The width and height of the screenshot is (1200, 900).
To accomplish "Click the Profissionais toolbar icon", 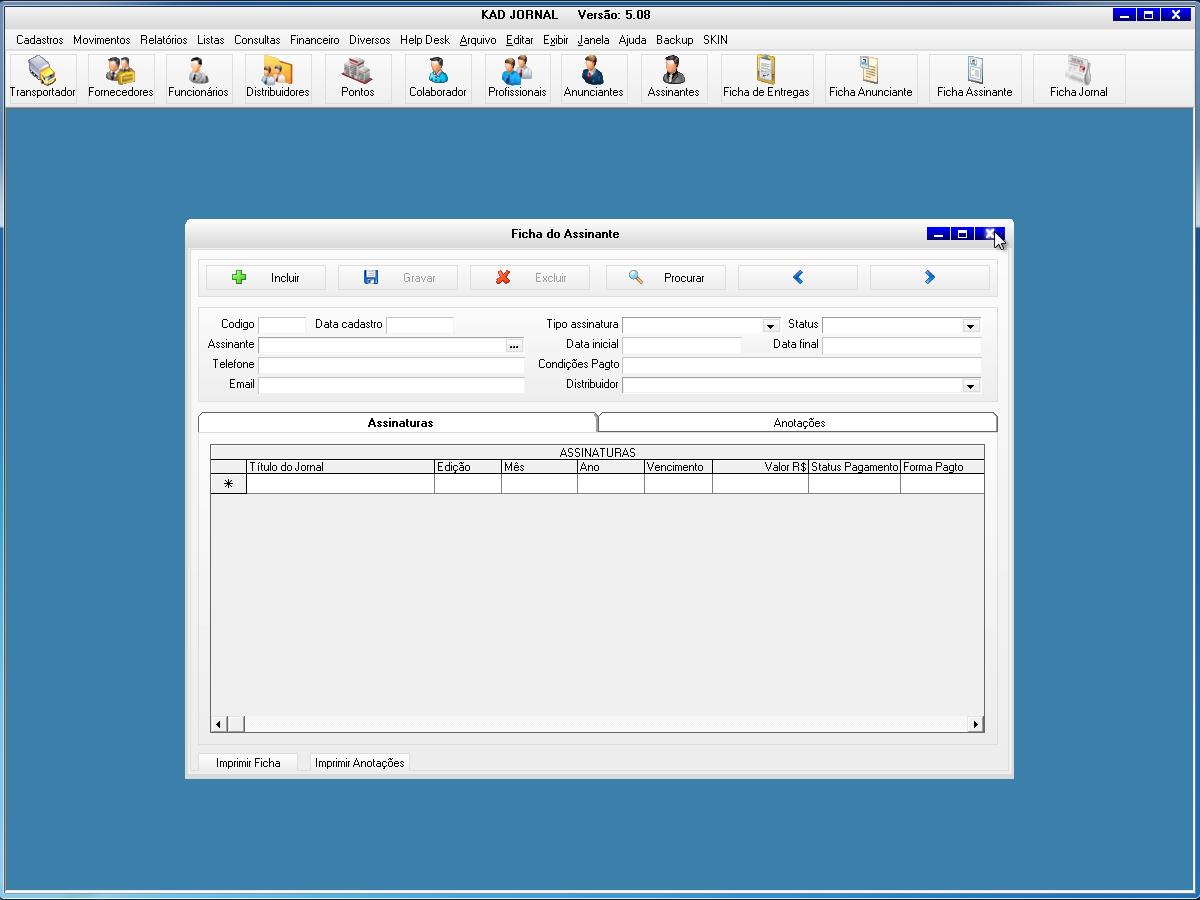I will [x=517, y=78].
